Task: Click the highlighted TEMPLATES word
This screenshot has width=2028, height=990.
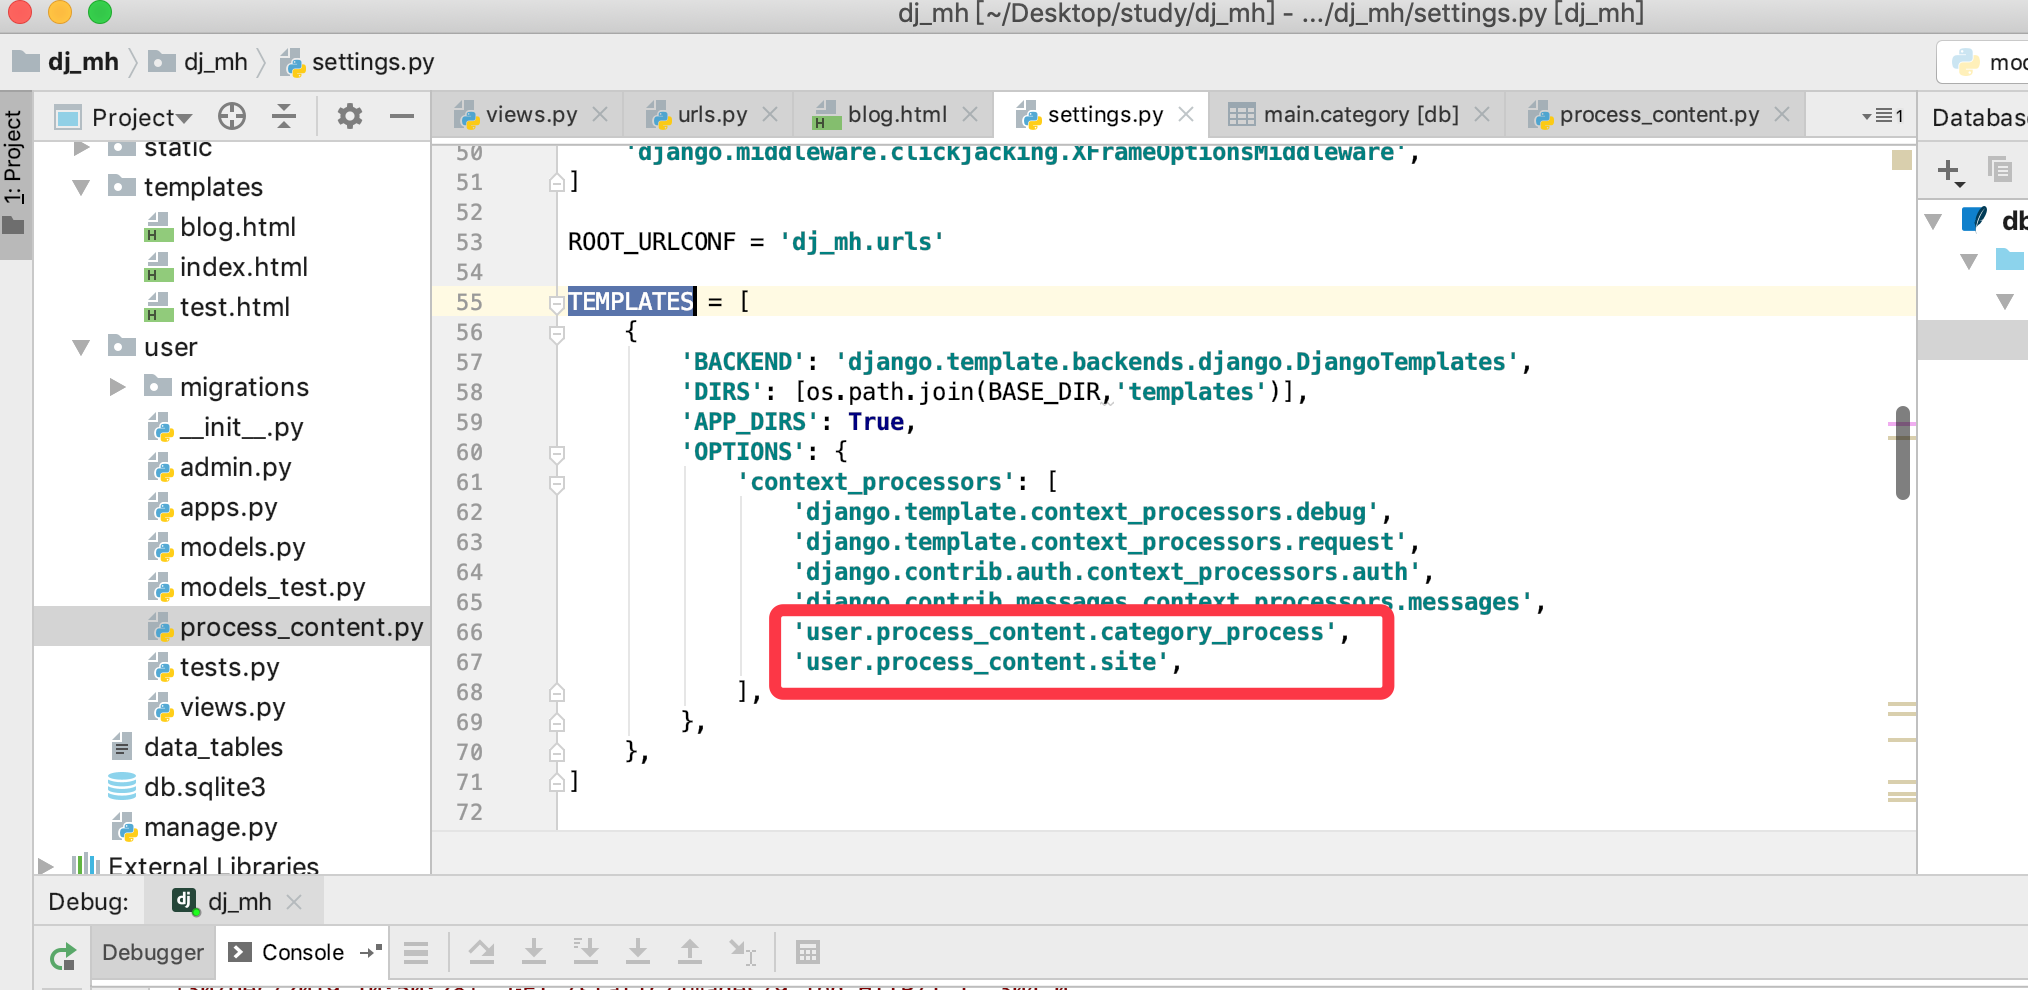Action: 631,302
